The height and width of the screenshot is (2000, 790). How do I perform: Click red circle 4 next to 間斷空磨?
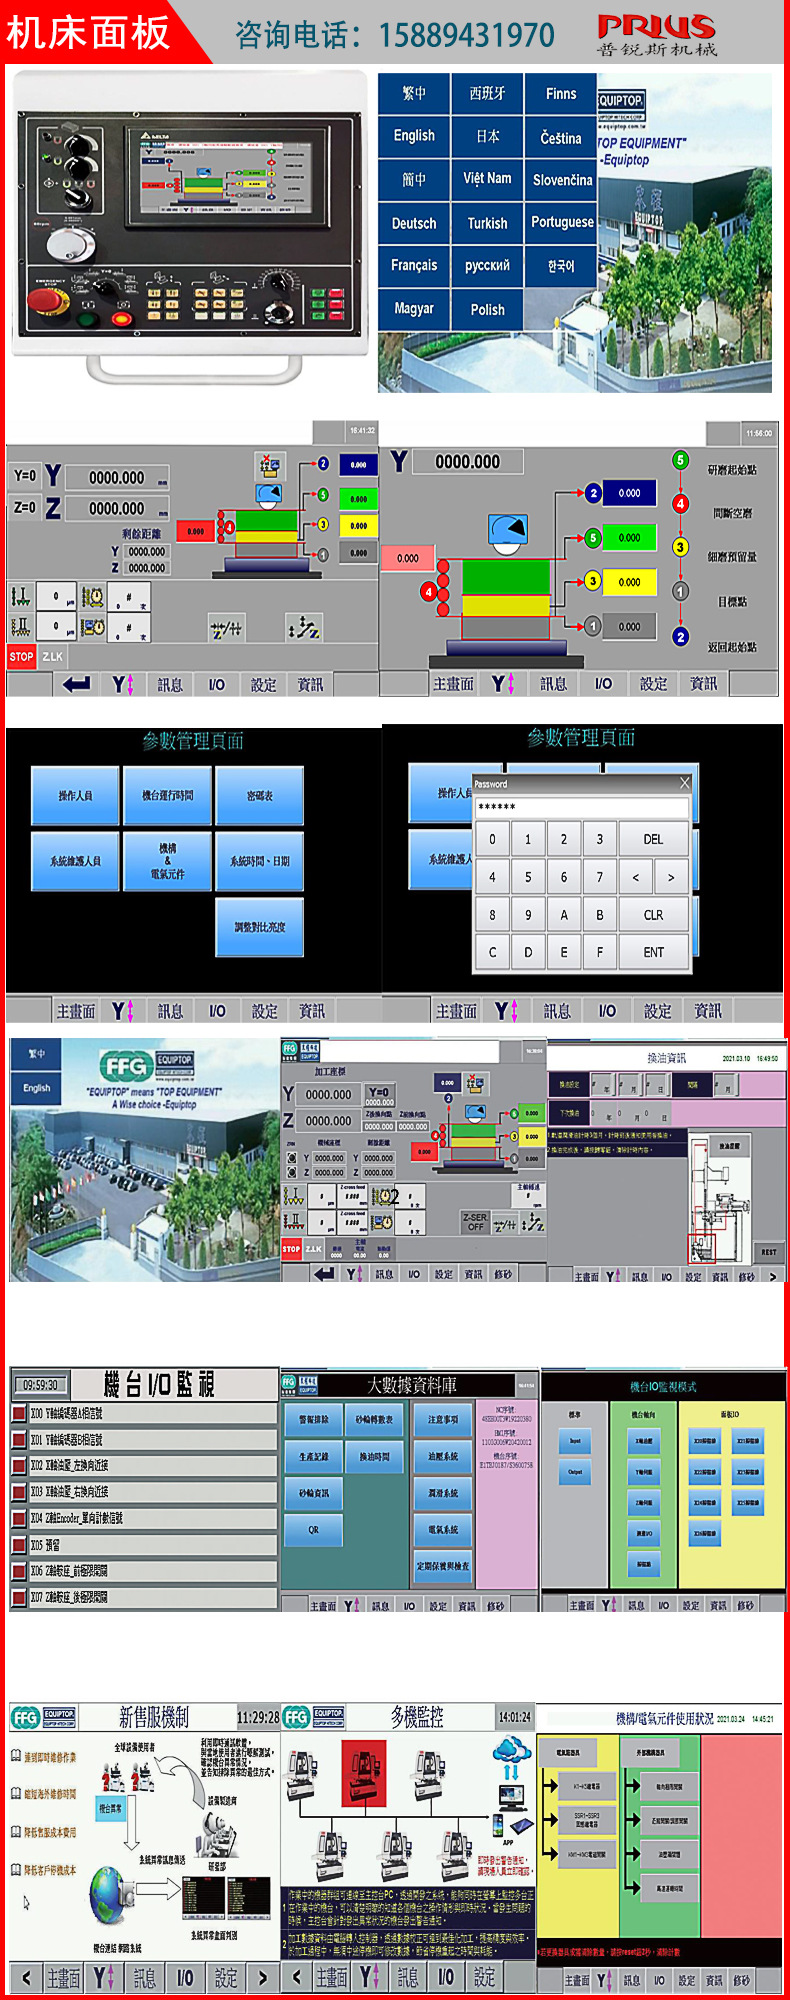click(680, 504)
